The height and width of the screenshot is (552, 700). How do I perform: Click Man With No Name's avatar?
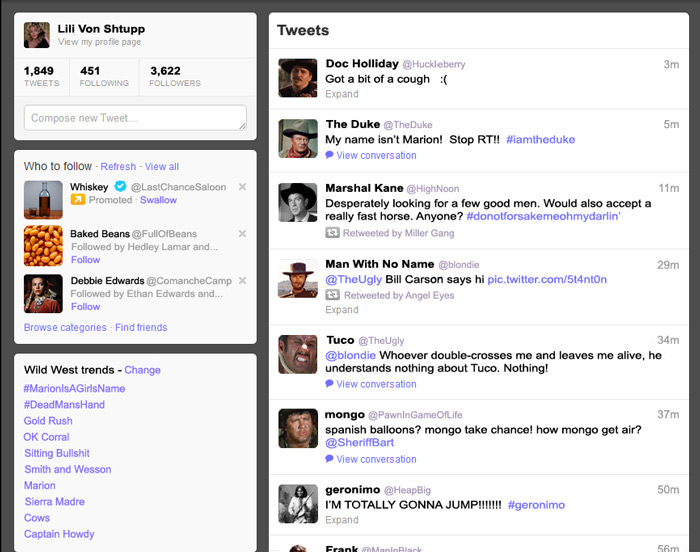pyautogui.click(x=298, y=278)
